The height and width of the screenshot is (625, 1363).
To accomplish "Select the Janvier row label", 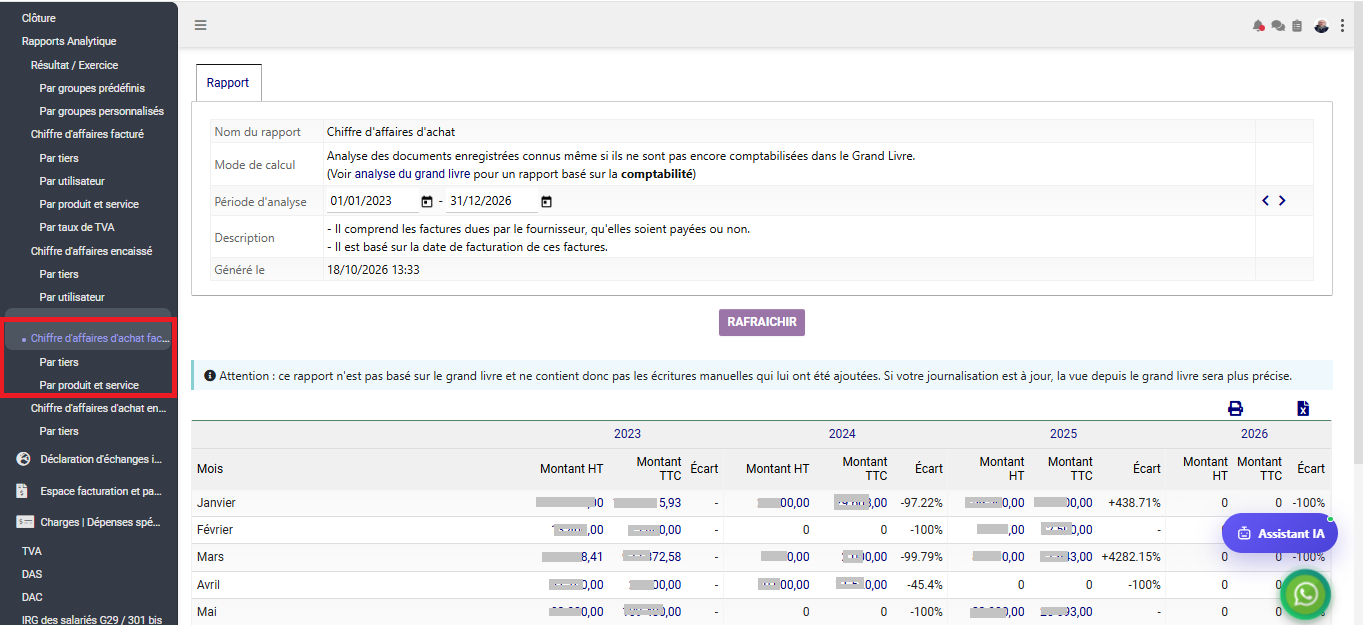I will [x=217, y=502].
